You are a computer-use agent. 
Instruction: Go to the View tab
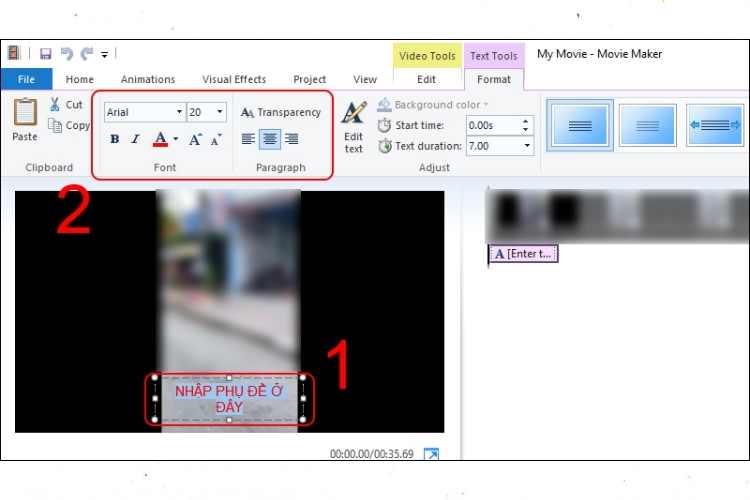coord(365,79)
